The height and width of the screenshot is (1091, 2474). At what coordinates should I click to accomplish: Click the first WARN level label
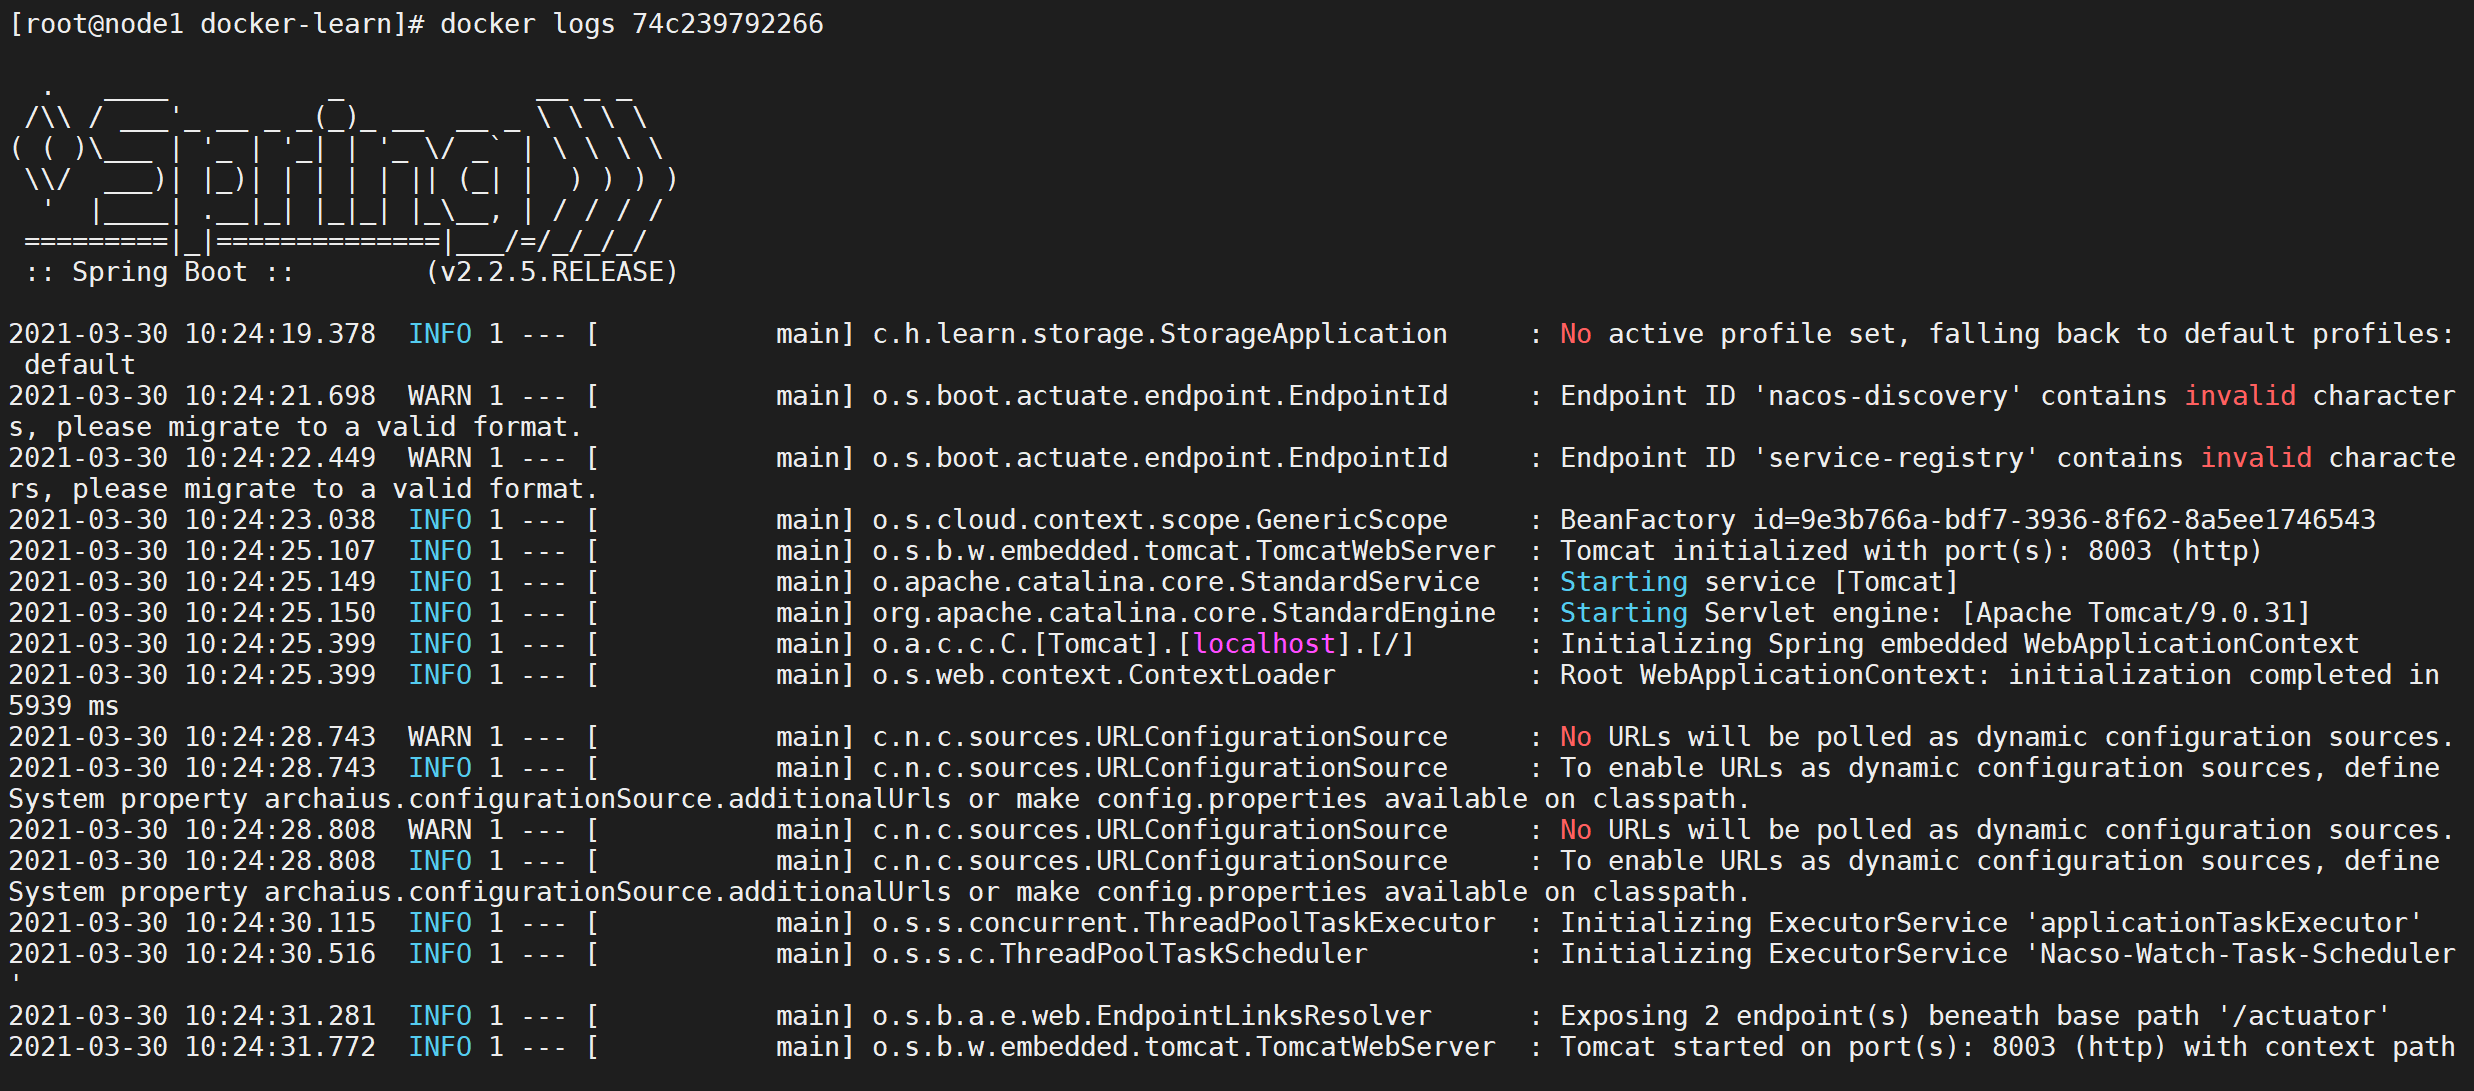click(439, 396)
